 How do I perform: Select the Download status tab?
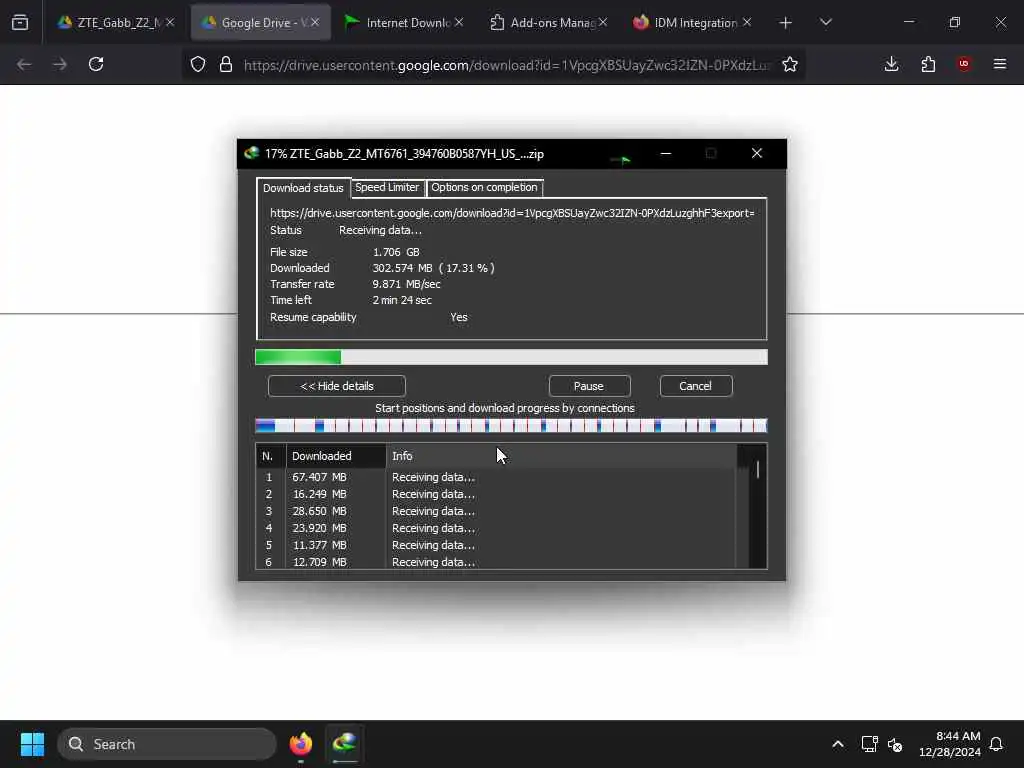[303, 188]
